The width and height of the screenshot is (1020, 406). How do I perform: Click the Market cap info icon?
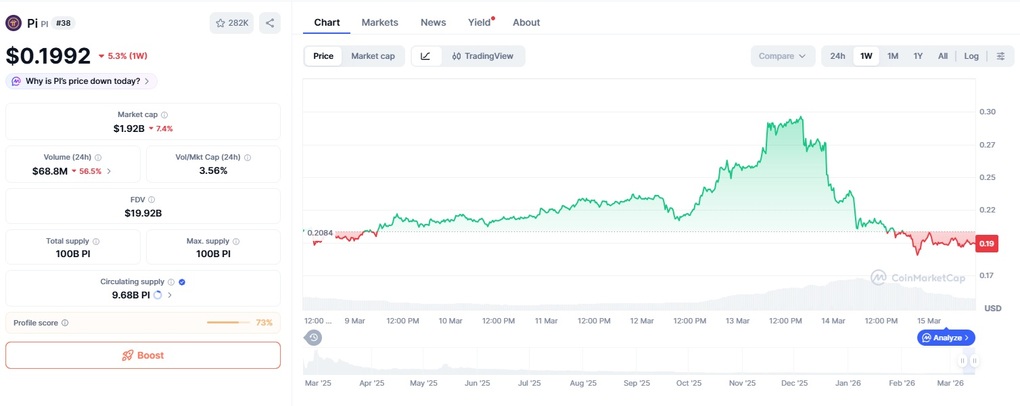click(x=165, y=115)
